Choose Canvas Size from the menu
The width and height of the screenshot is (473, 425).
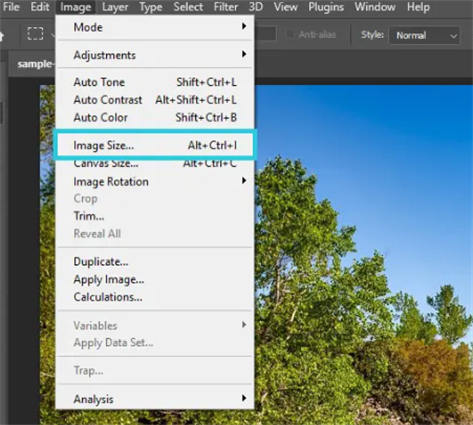point(155,164)
